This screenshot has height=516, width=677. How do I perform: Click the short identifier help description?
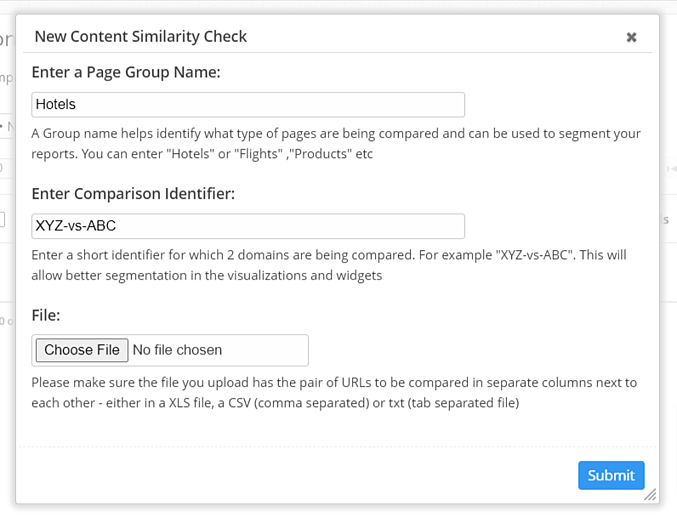point(328,265)
